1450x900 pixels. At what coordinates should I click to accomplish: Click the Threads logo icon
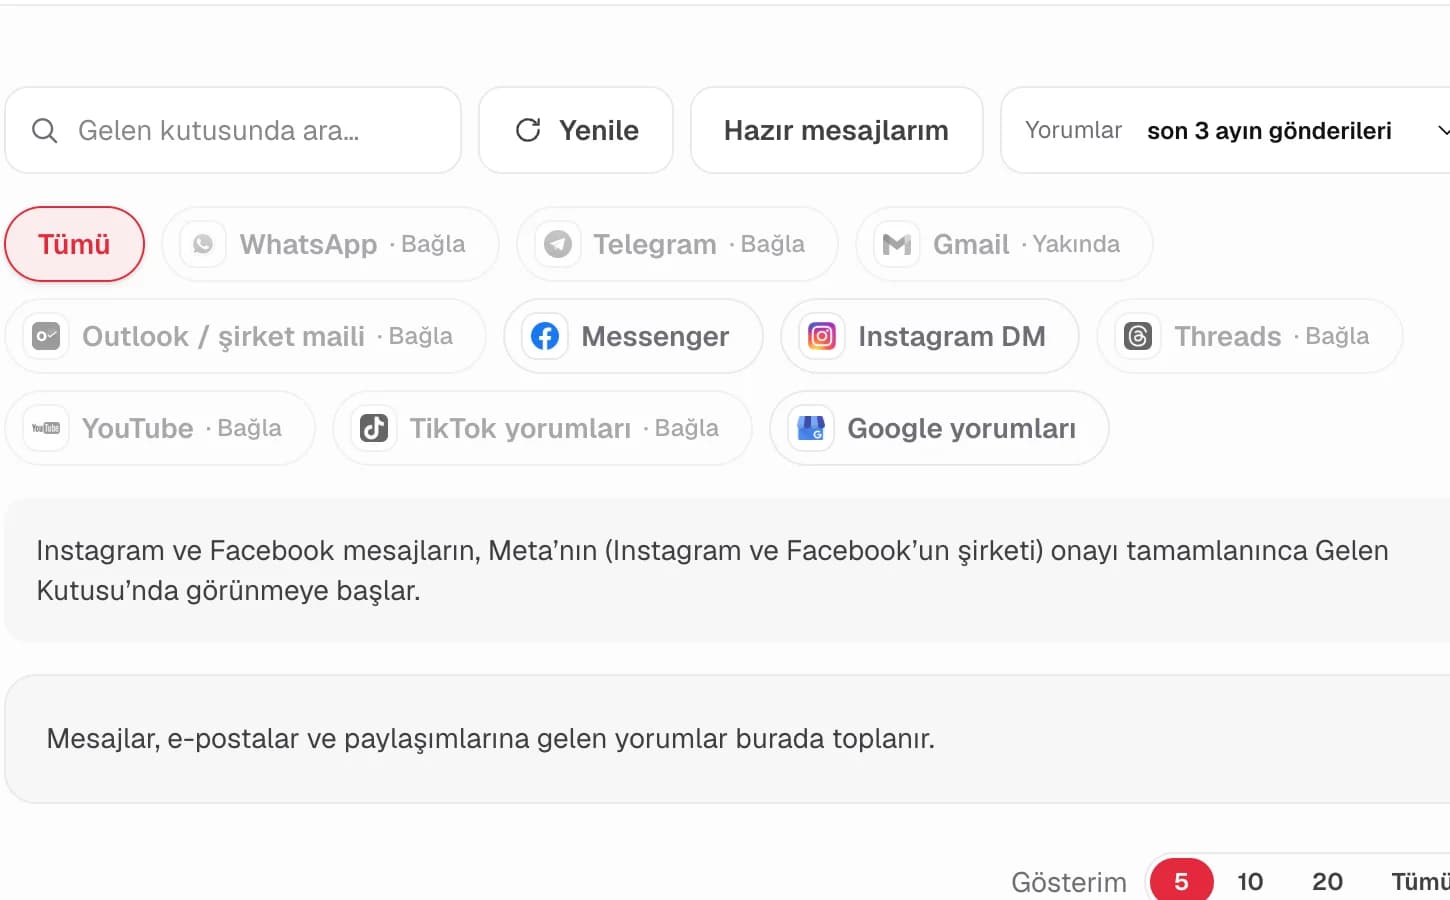1138,336
